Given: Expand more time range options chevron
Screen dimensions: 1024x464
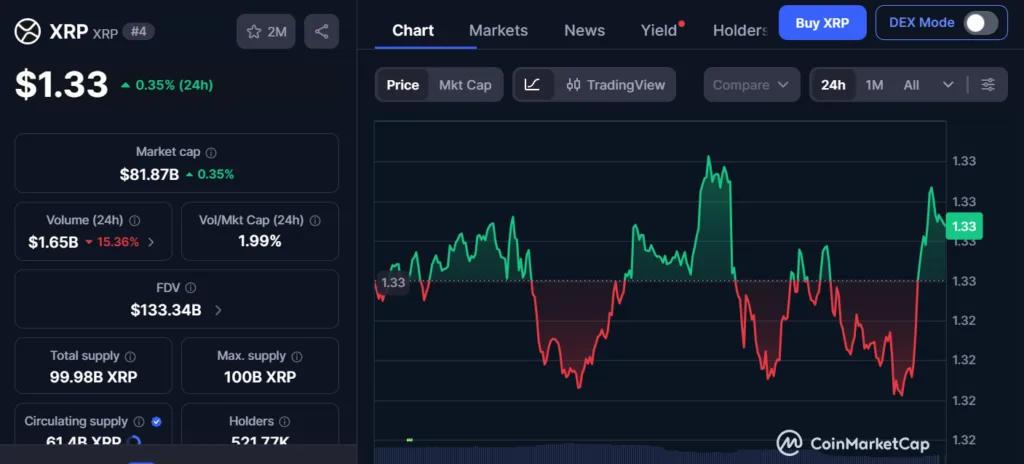Looking at the screenshot, I should pos(948,85).
